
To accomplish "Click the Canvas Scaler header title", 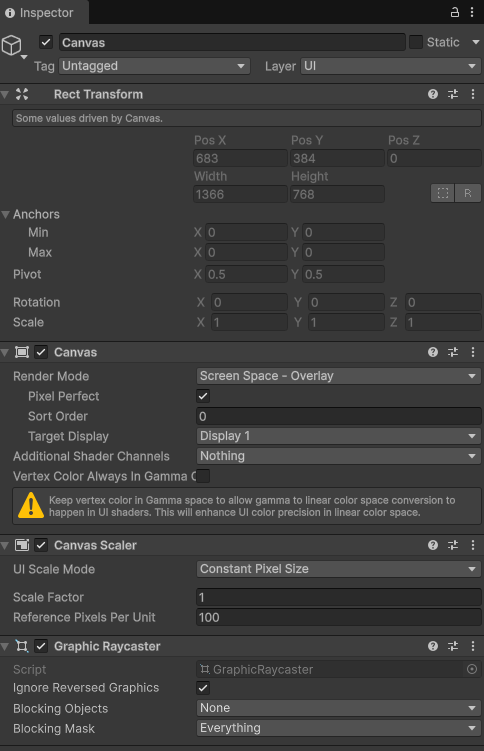I will click(x=95, y=545).
